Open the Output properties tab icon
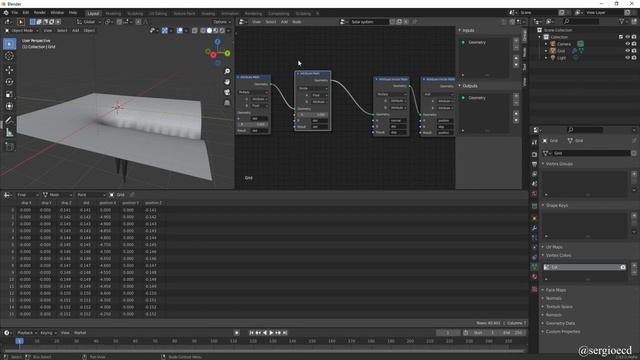 [534, 164]
